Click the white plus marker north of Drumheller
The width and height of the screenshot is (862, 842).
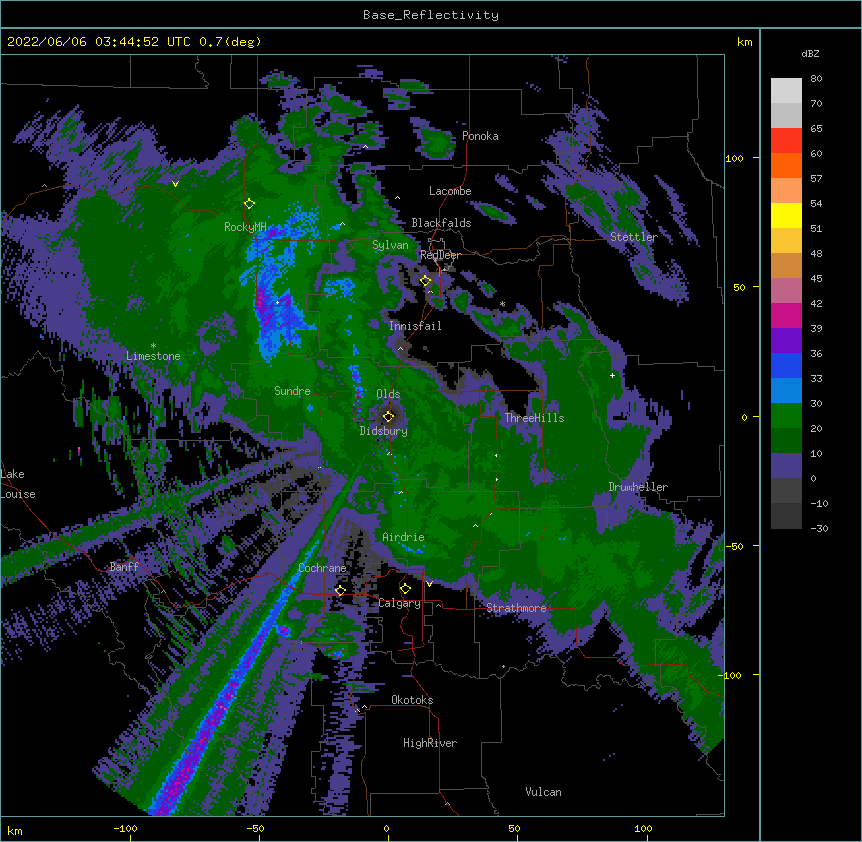pos(612,375)
